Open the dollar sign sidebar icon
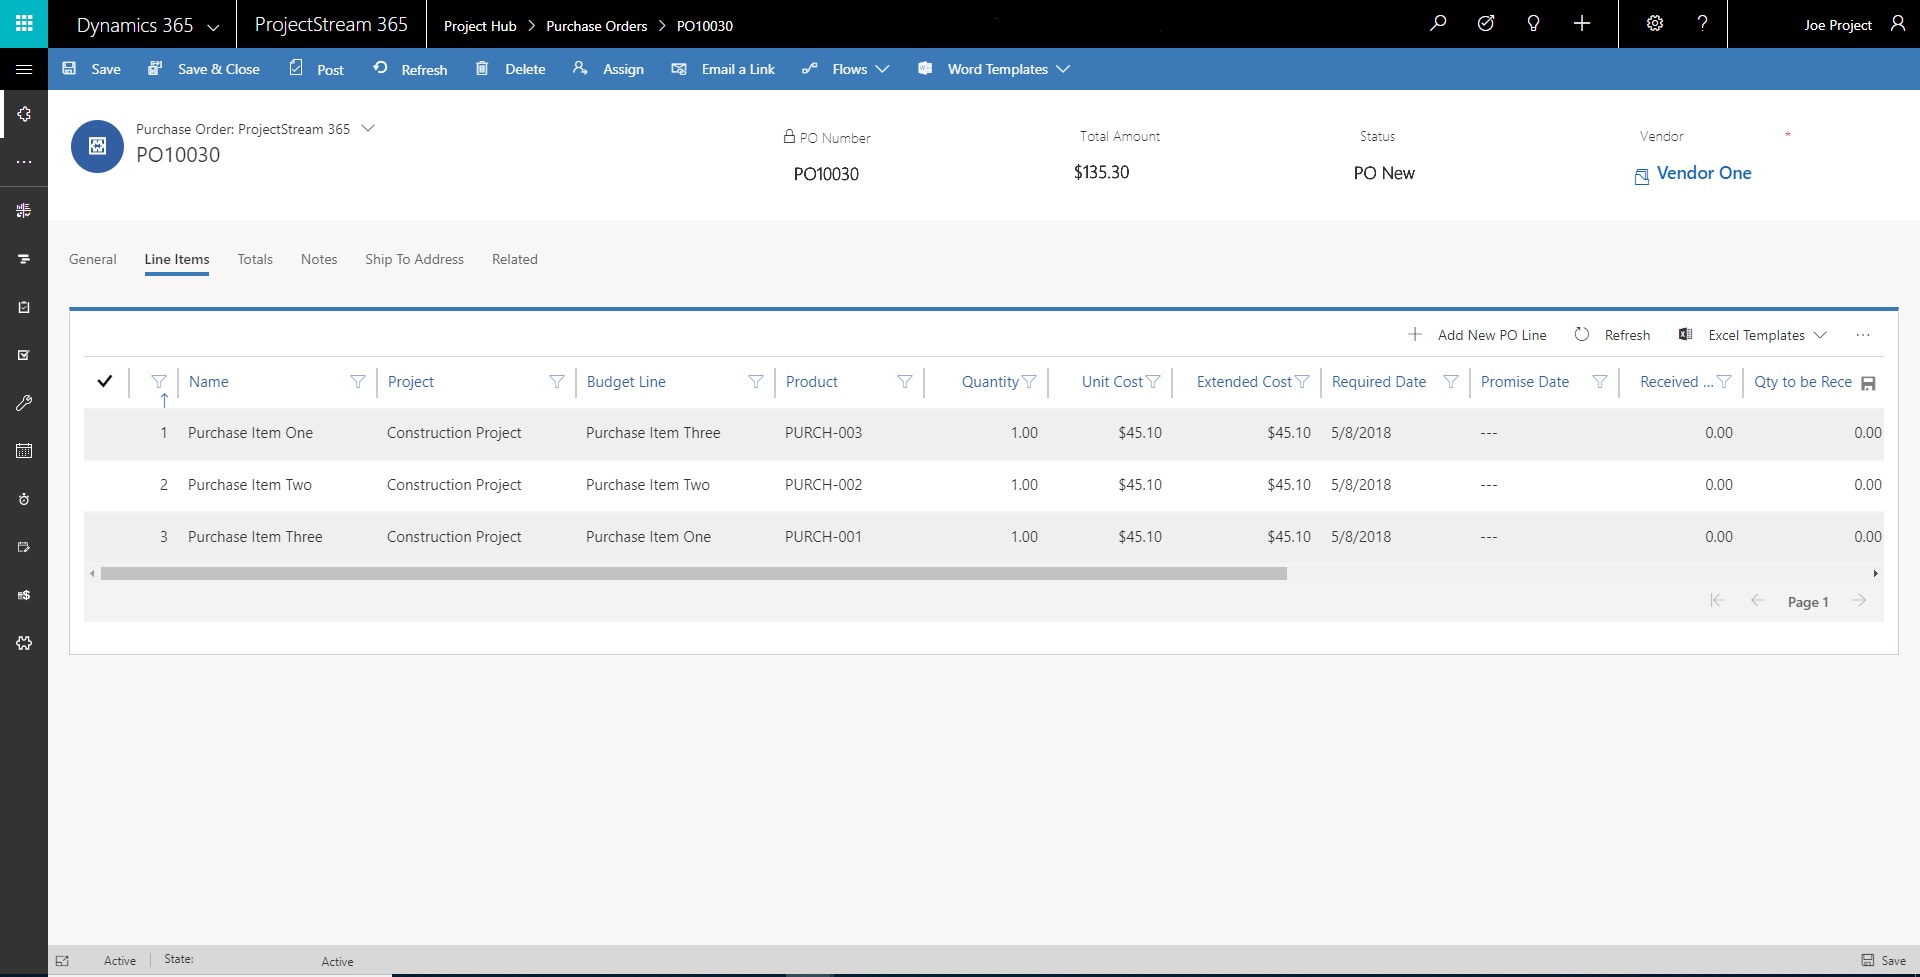Screen dimensions: 1920x977 24,595
